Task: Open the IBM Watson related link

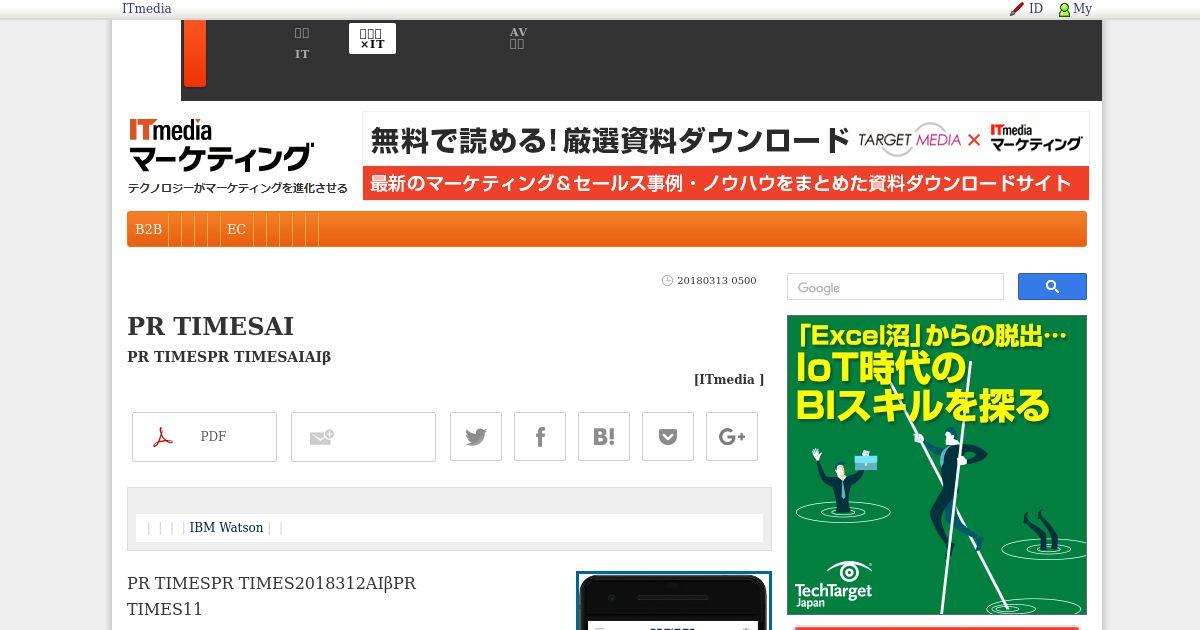Action: [x=226, y=528]
